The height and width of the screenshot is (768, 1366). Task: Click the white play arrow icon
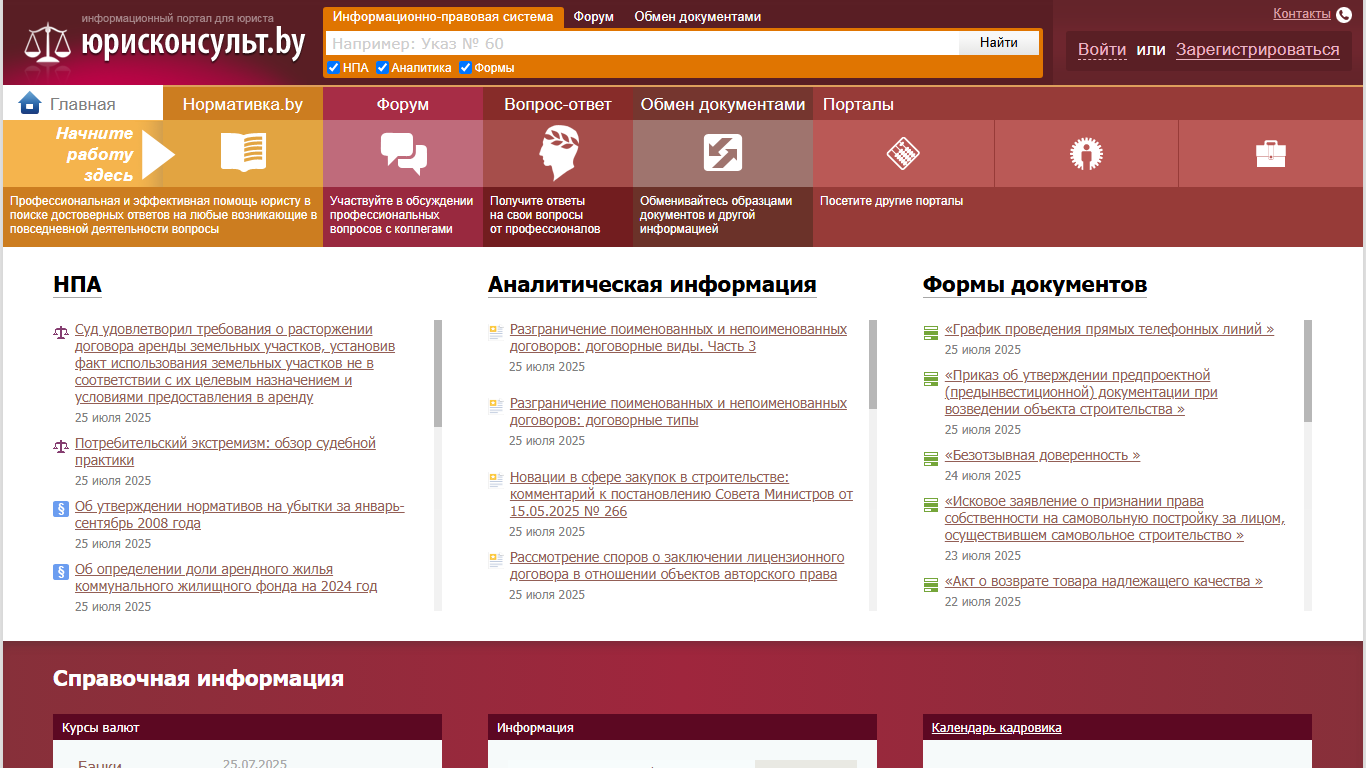[158, 153]
